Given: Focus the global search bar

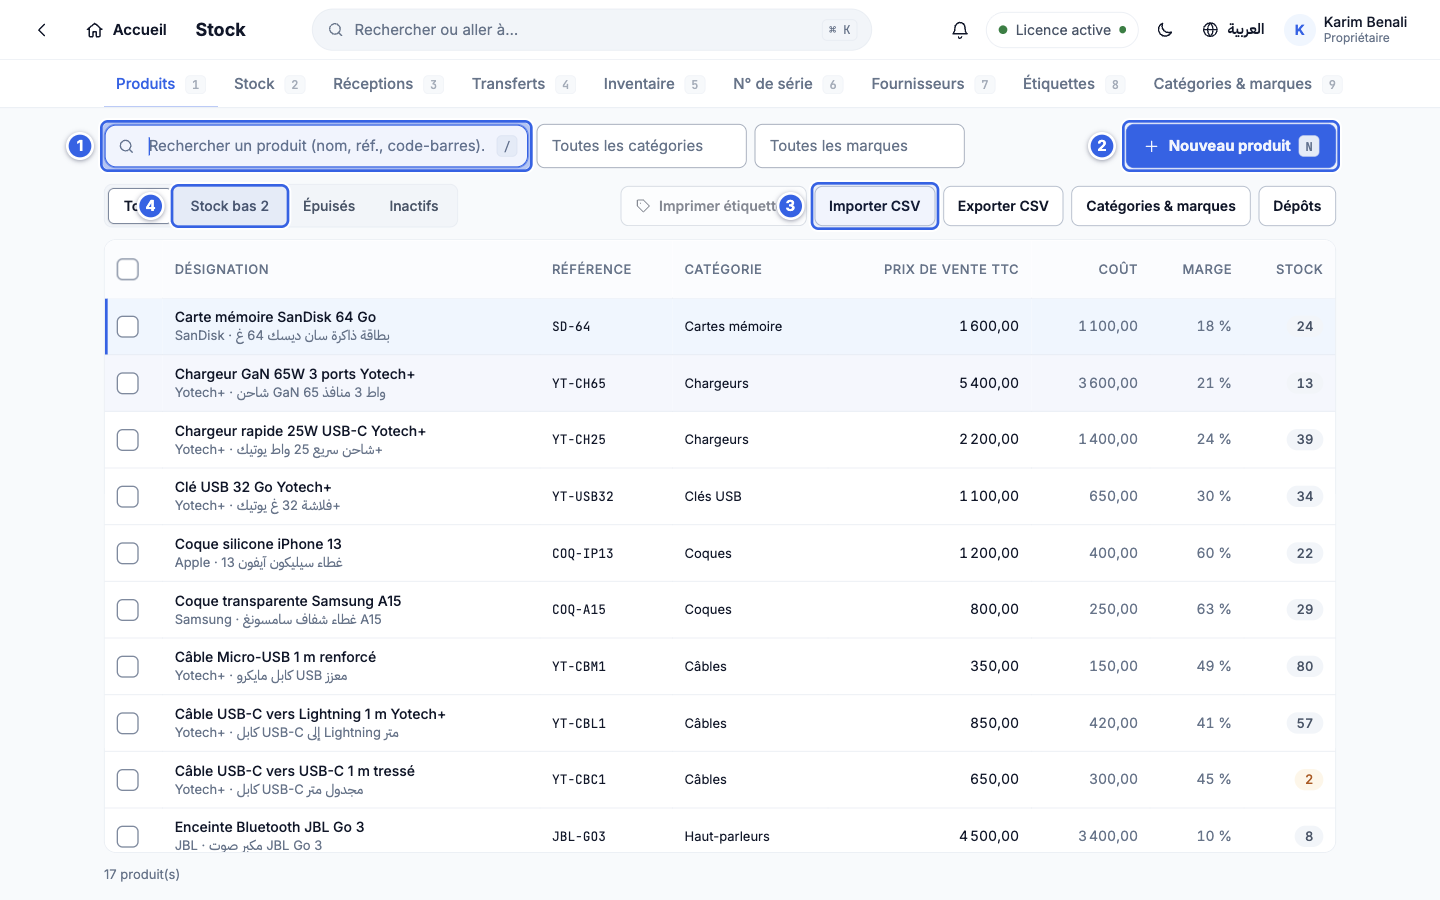Looking at the screenshot, I should [x=592, y=30].
